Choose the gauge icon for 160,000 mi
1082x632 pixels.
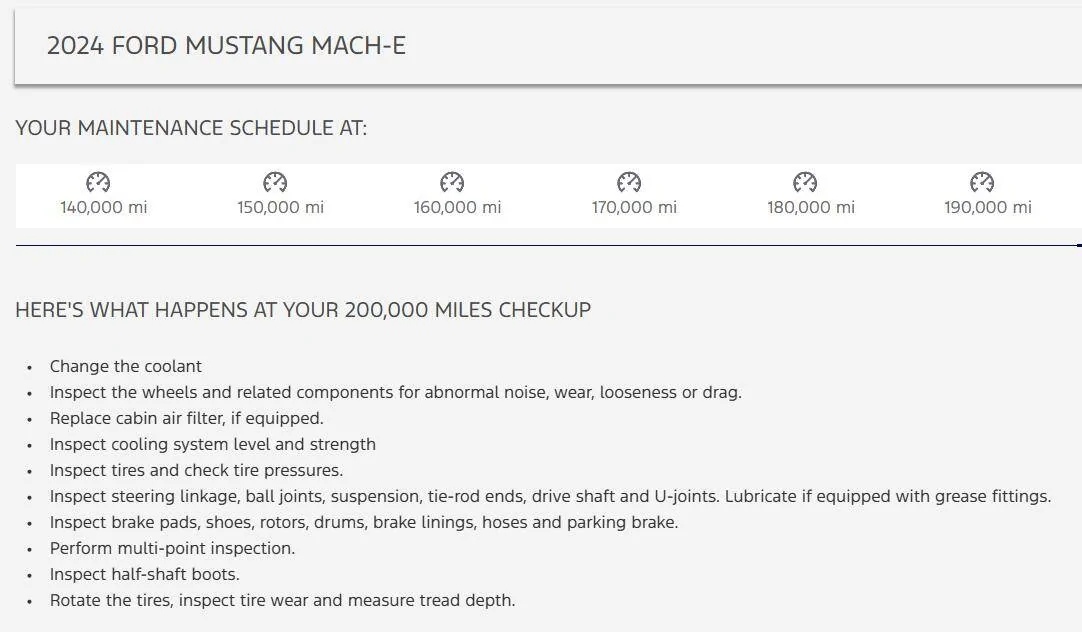pyautogui.click(x=452, y=182)
